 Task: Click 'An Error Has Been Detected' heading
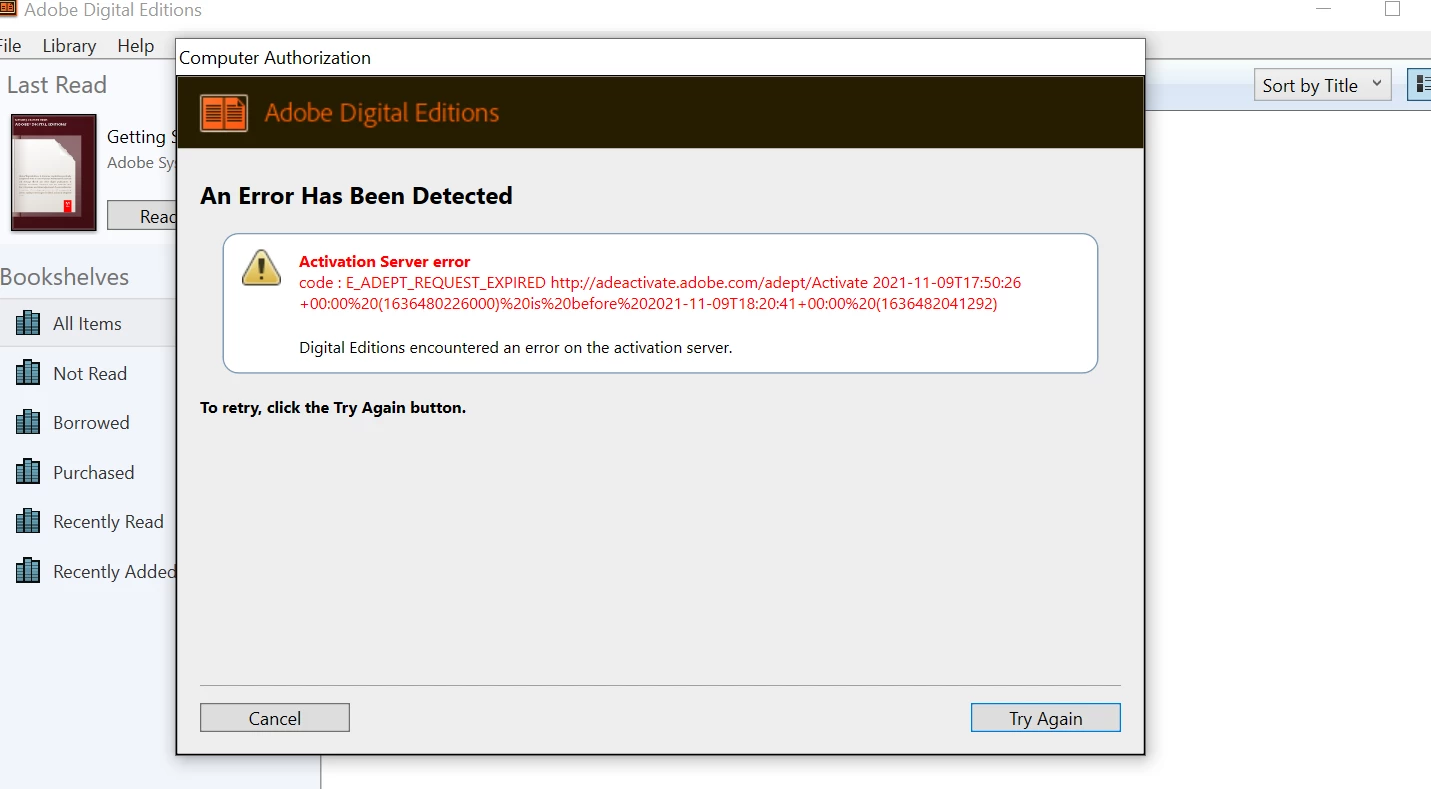[356, 196]
